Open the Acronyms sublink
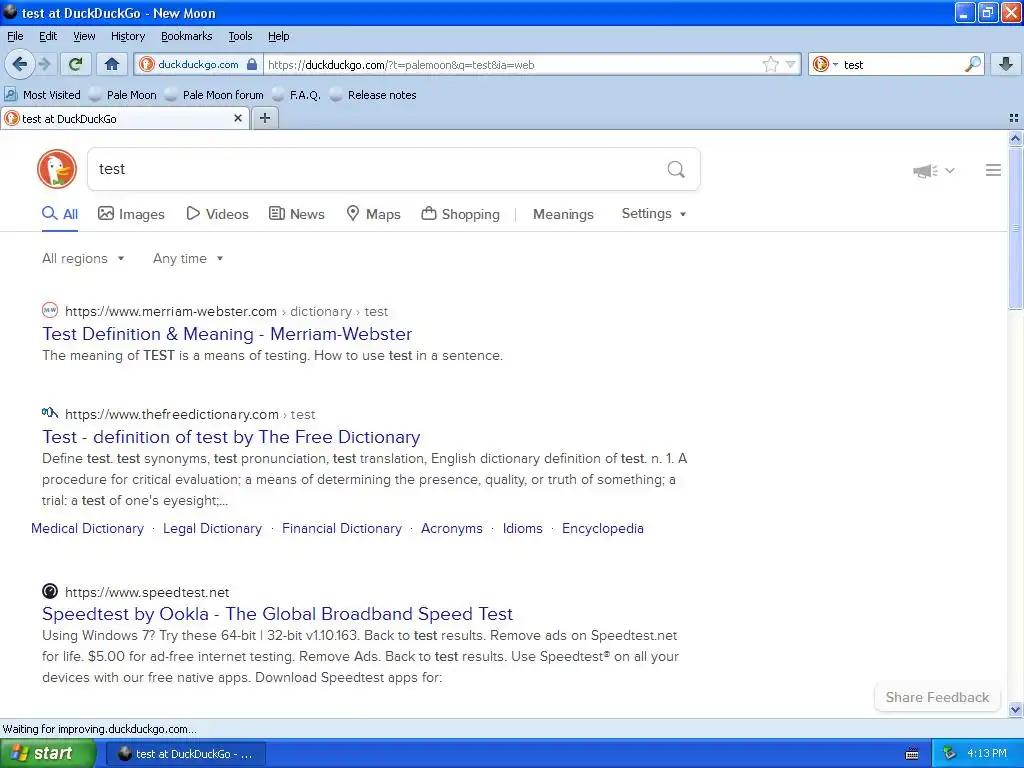 click(x=452, y=528)
